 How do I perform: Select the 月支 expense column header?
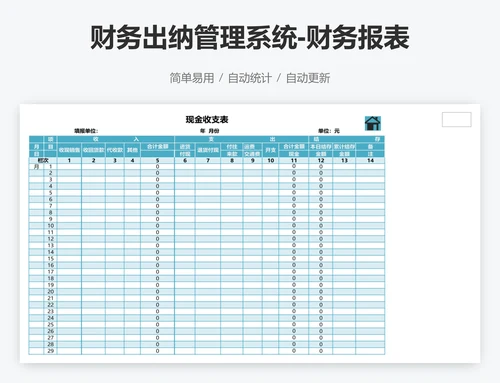[270, 150]
